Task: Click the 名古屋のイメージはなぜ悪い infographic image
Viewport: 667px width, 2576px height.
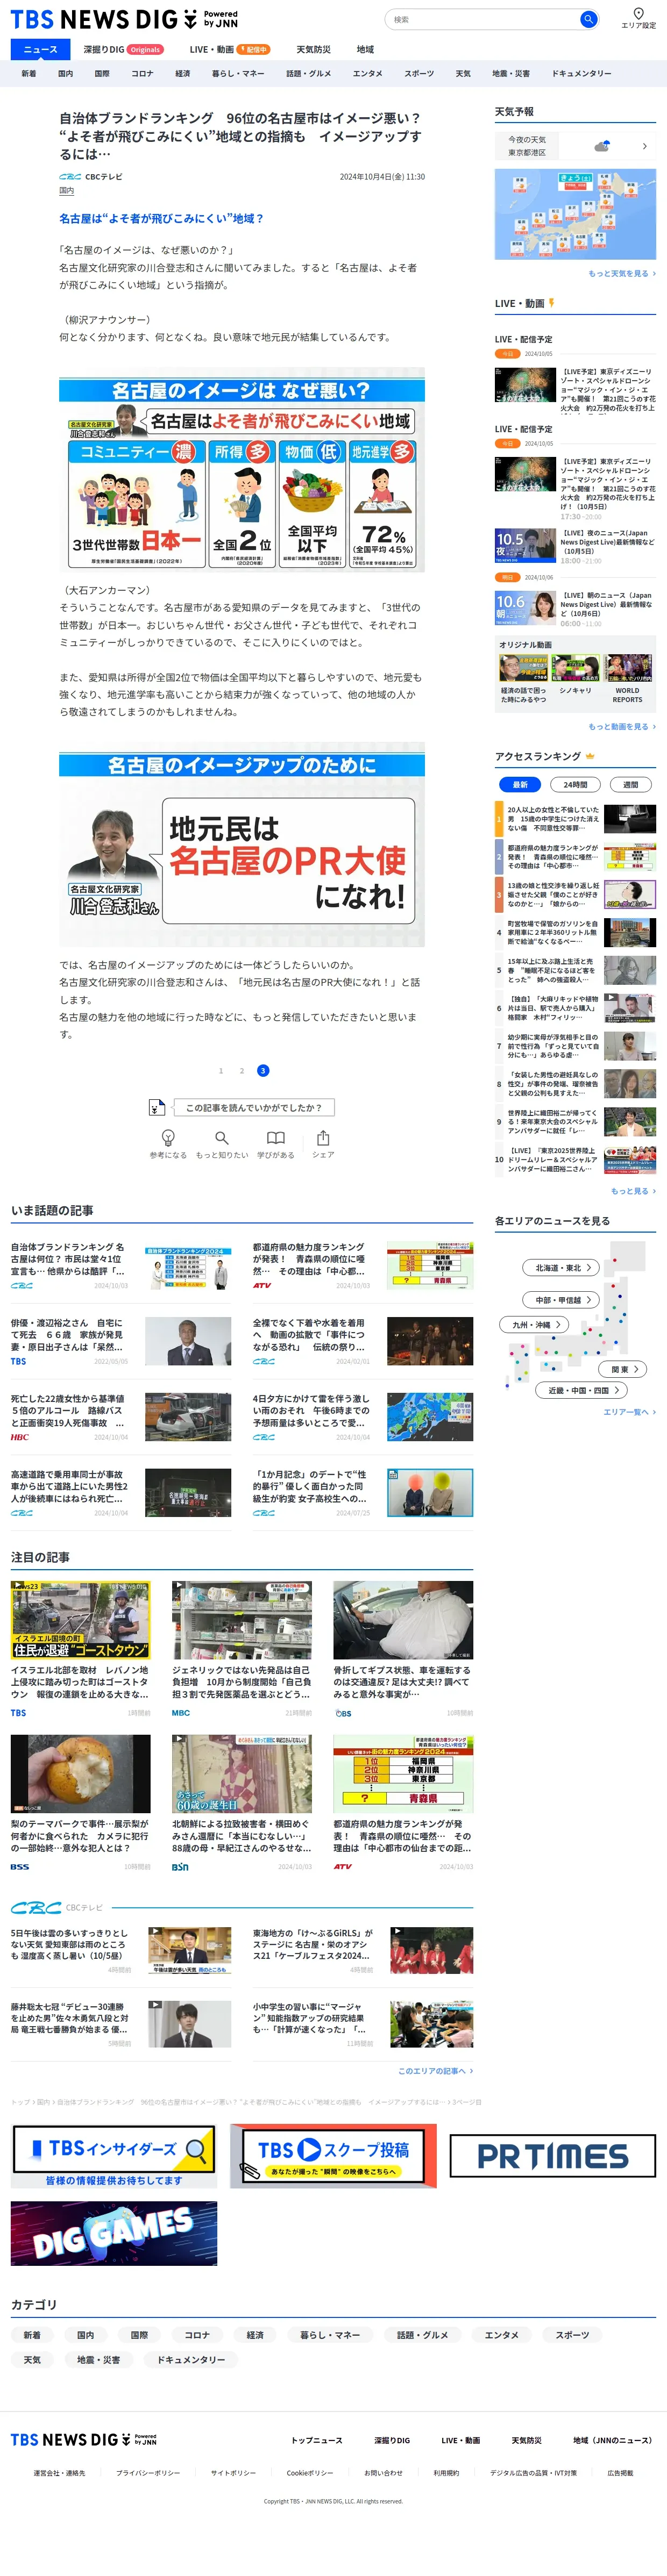Action: pyautogui.click(x=242, y=470)
